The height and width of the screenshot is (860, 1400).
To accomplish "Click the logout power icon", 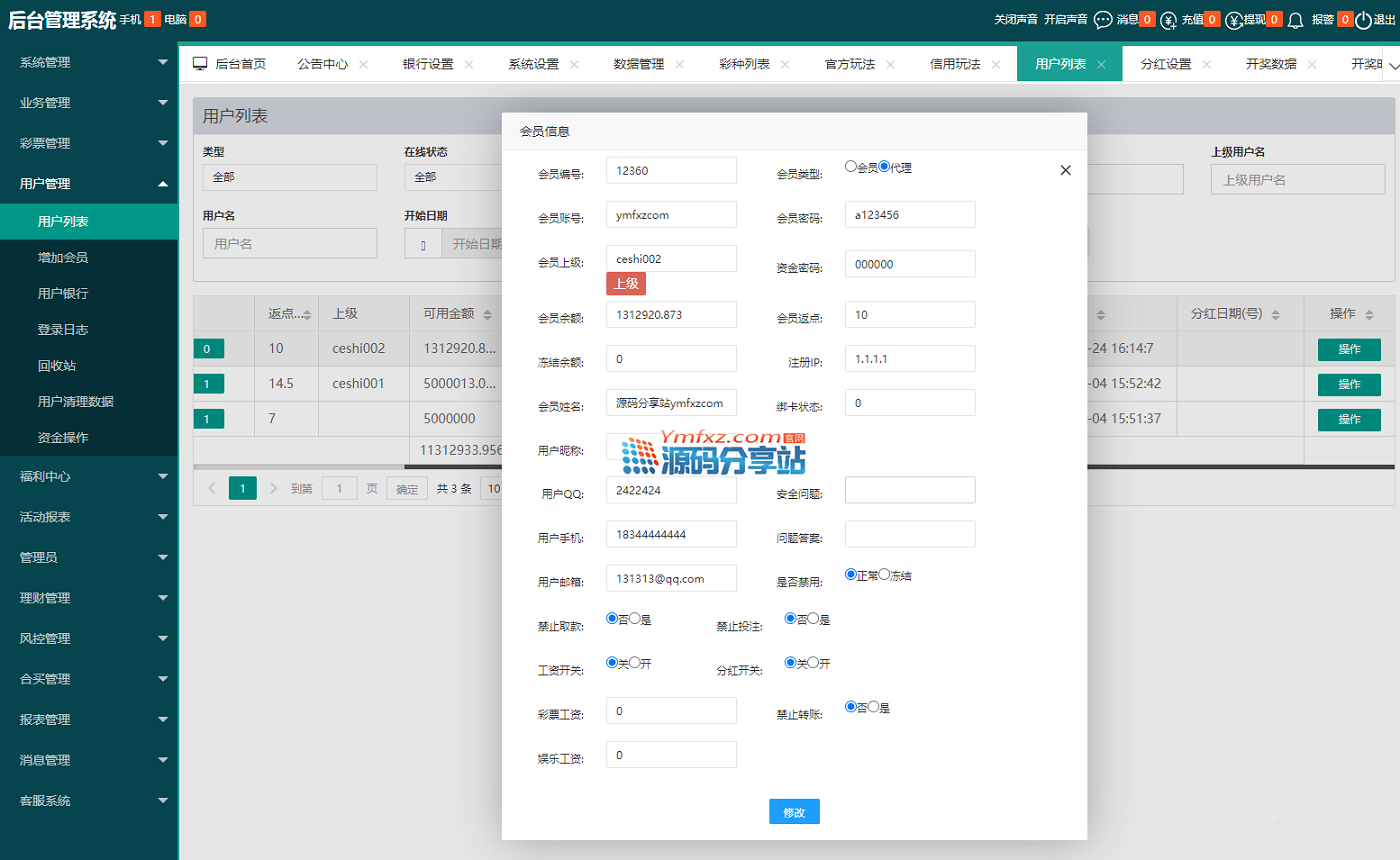I will 1365,19.
